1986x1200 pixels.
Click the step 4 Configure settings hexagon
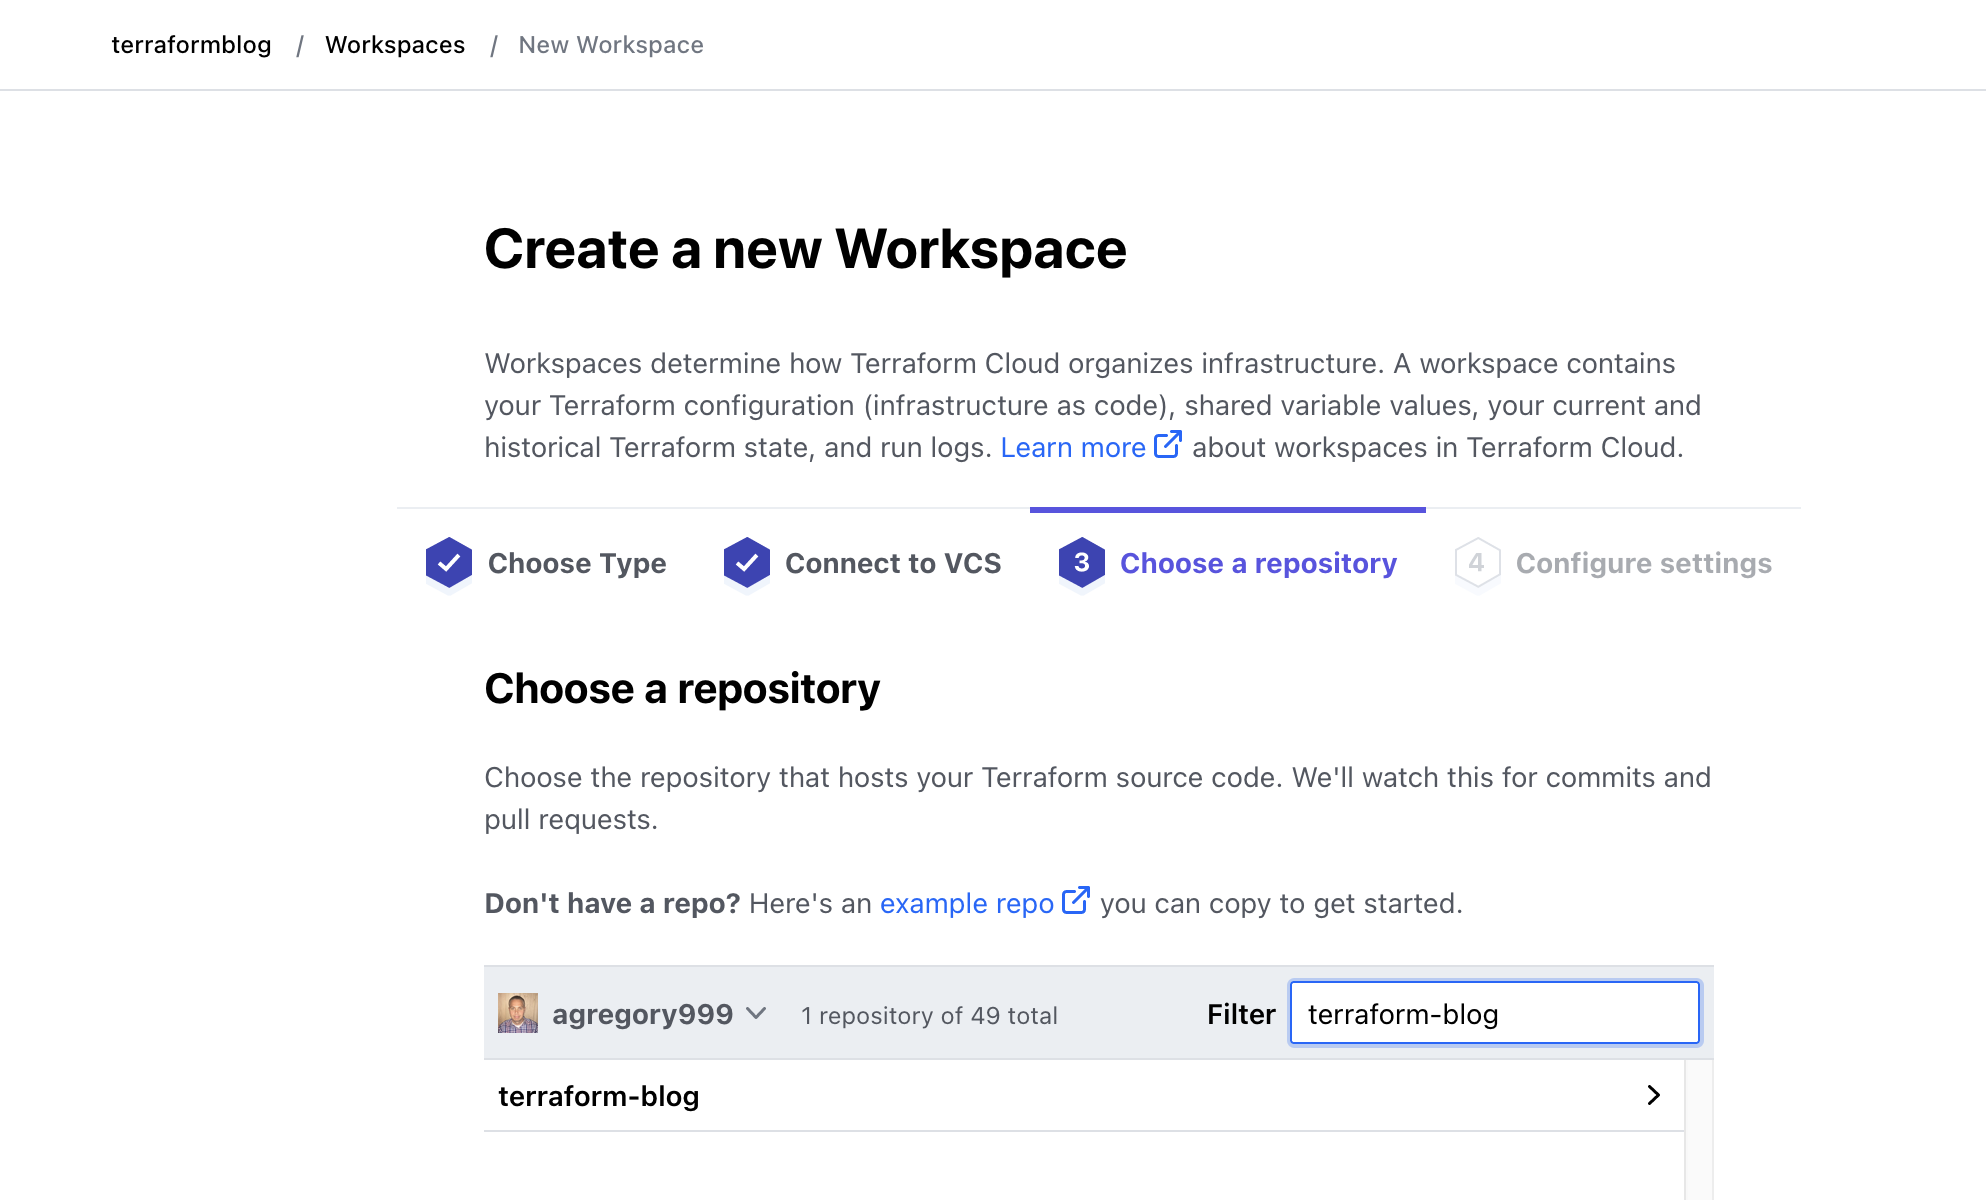pyautogui.click(x=1476, y=563)
